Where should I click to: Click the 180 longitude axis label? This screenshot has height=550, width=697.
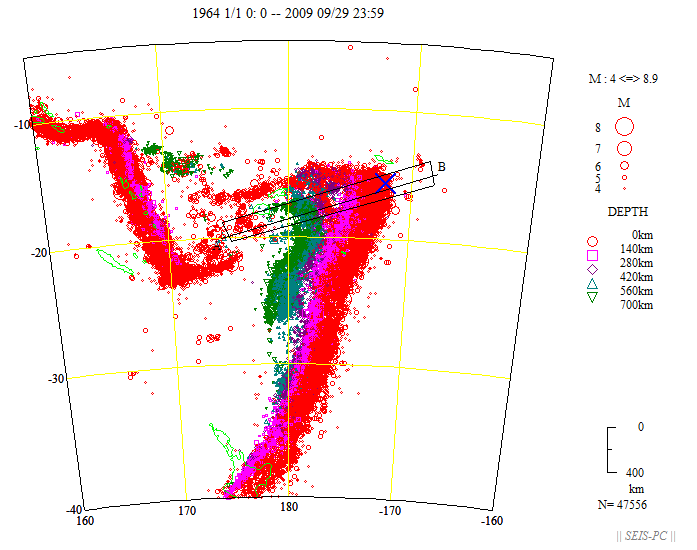tap(288, 511)
